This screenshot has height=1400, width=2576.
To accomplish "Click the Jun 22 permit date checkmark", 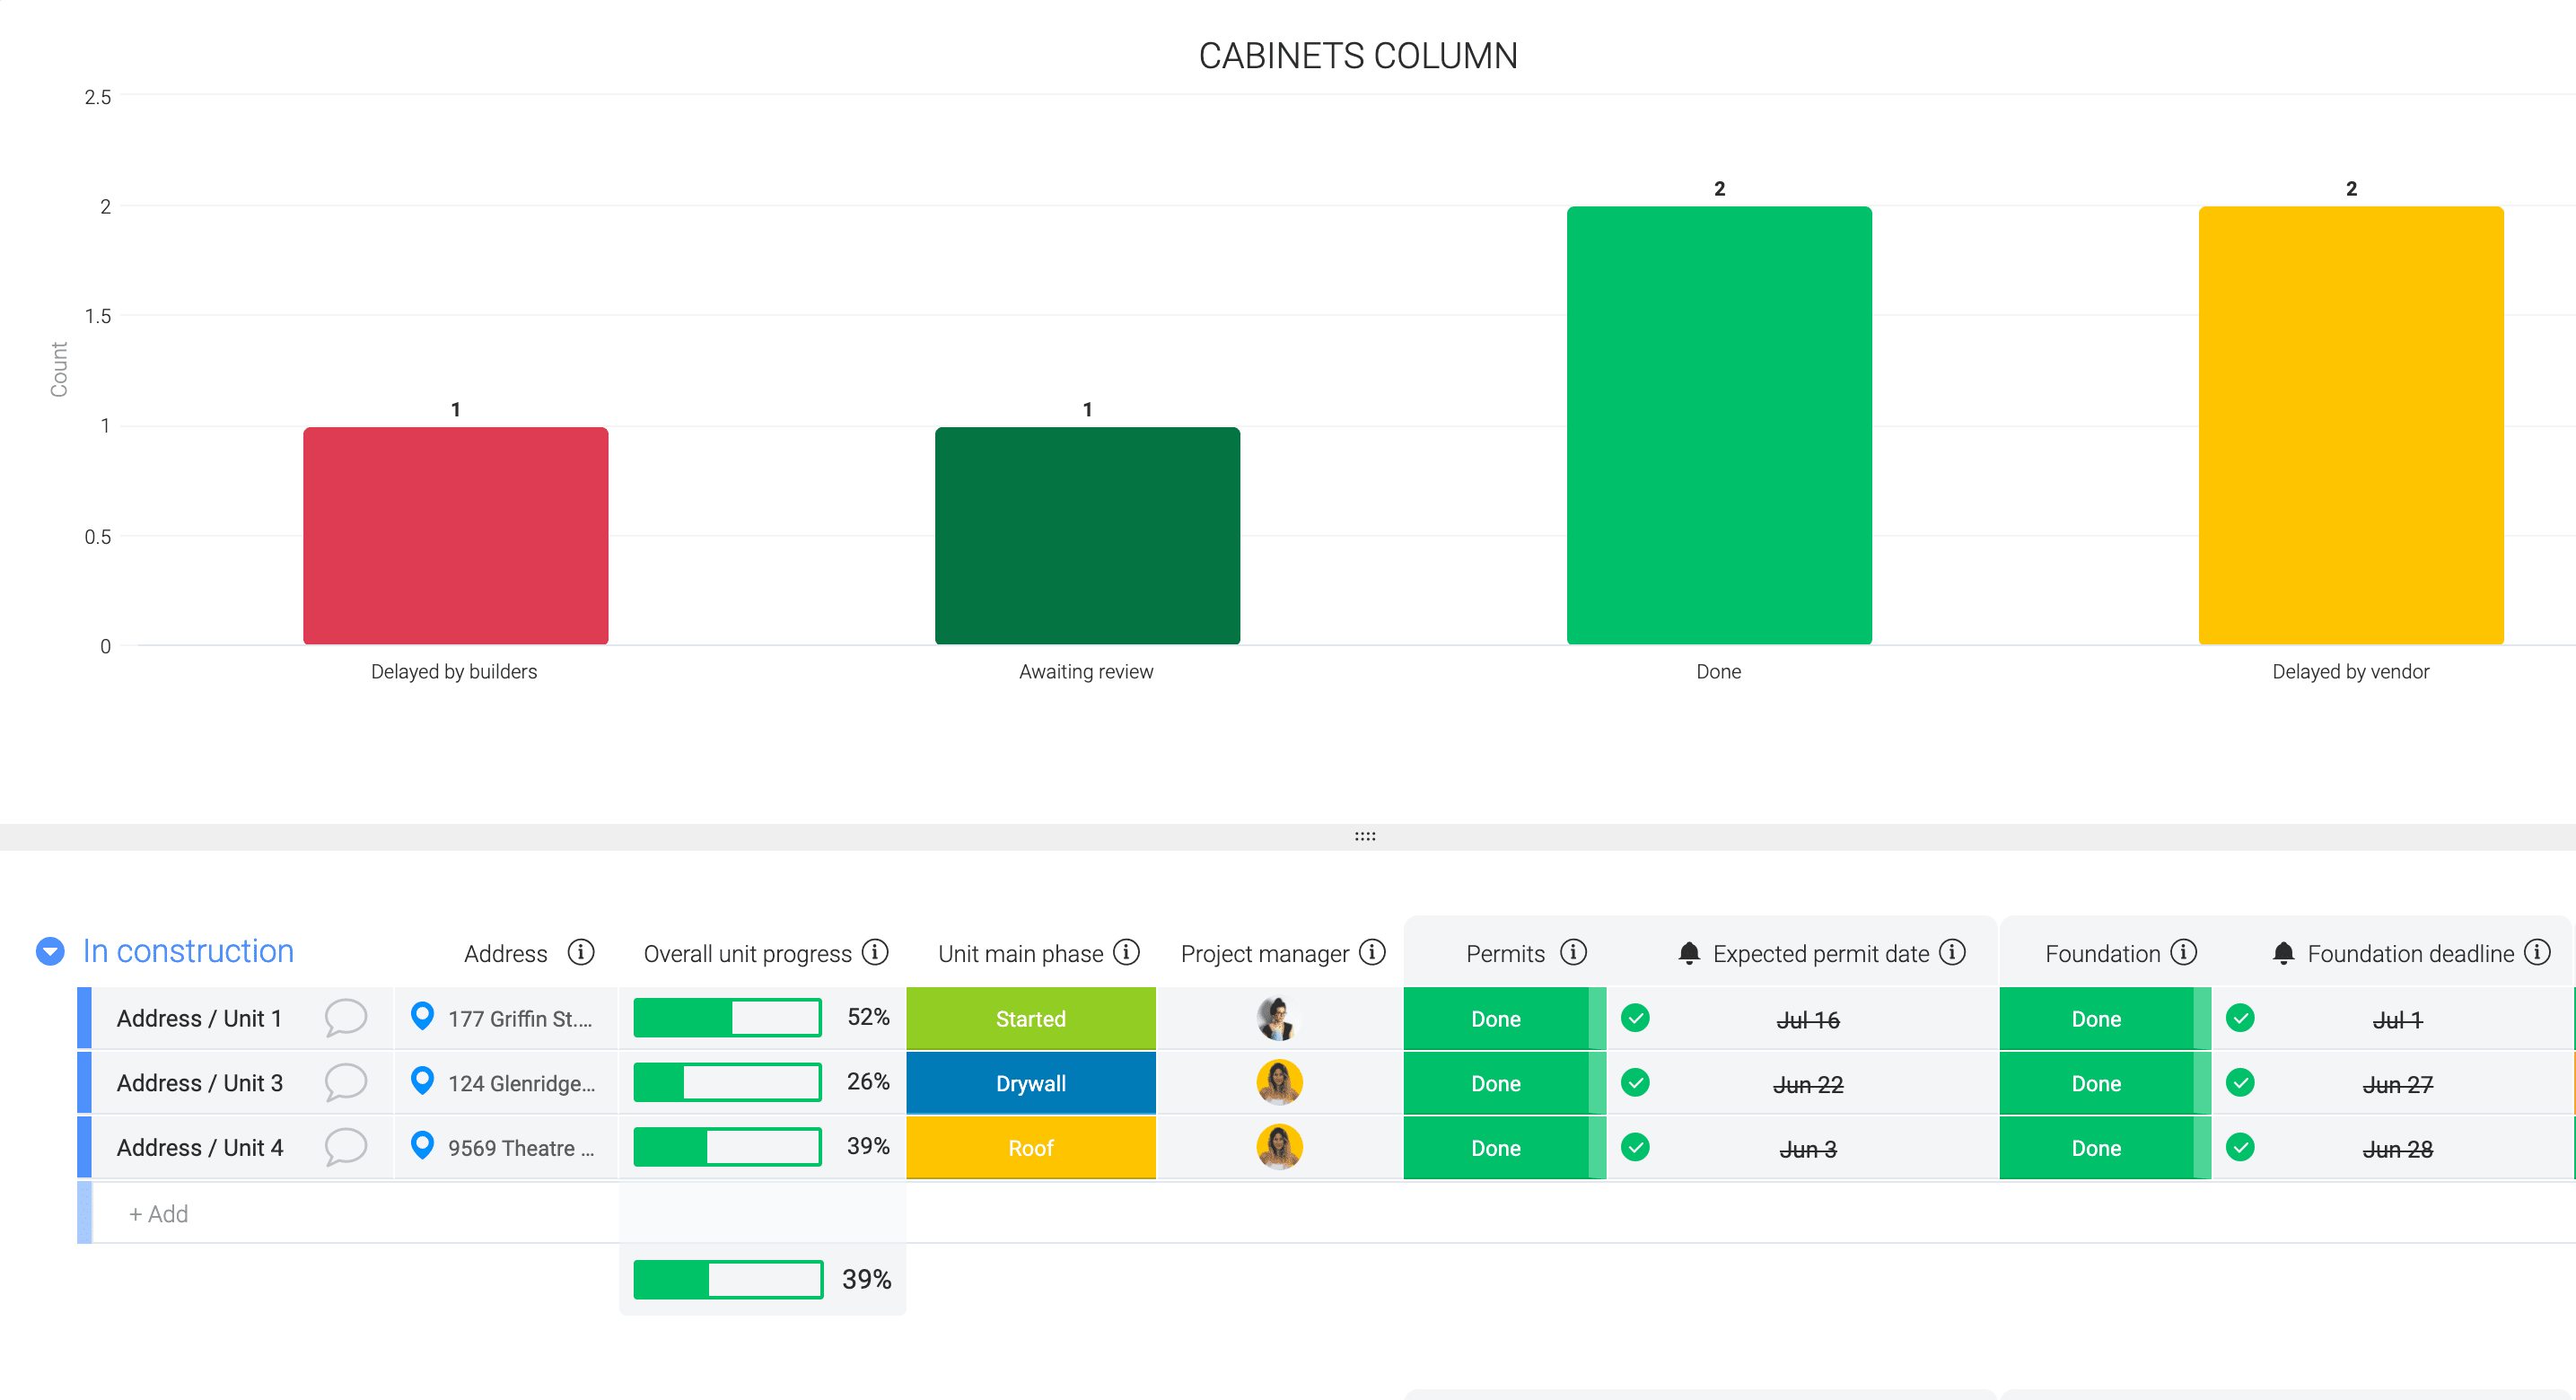I will (1636, 1083).
